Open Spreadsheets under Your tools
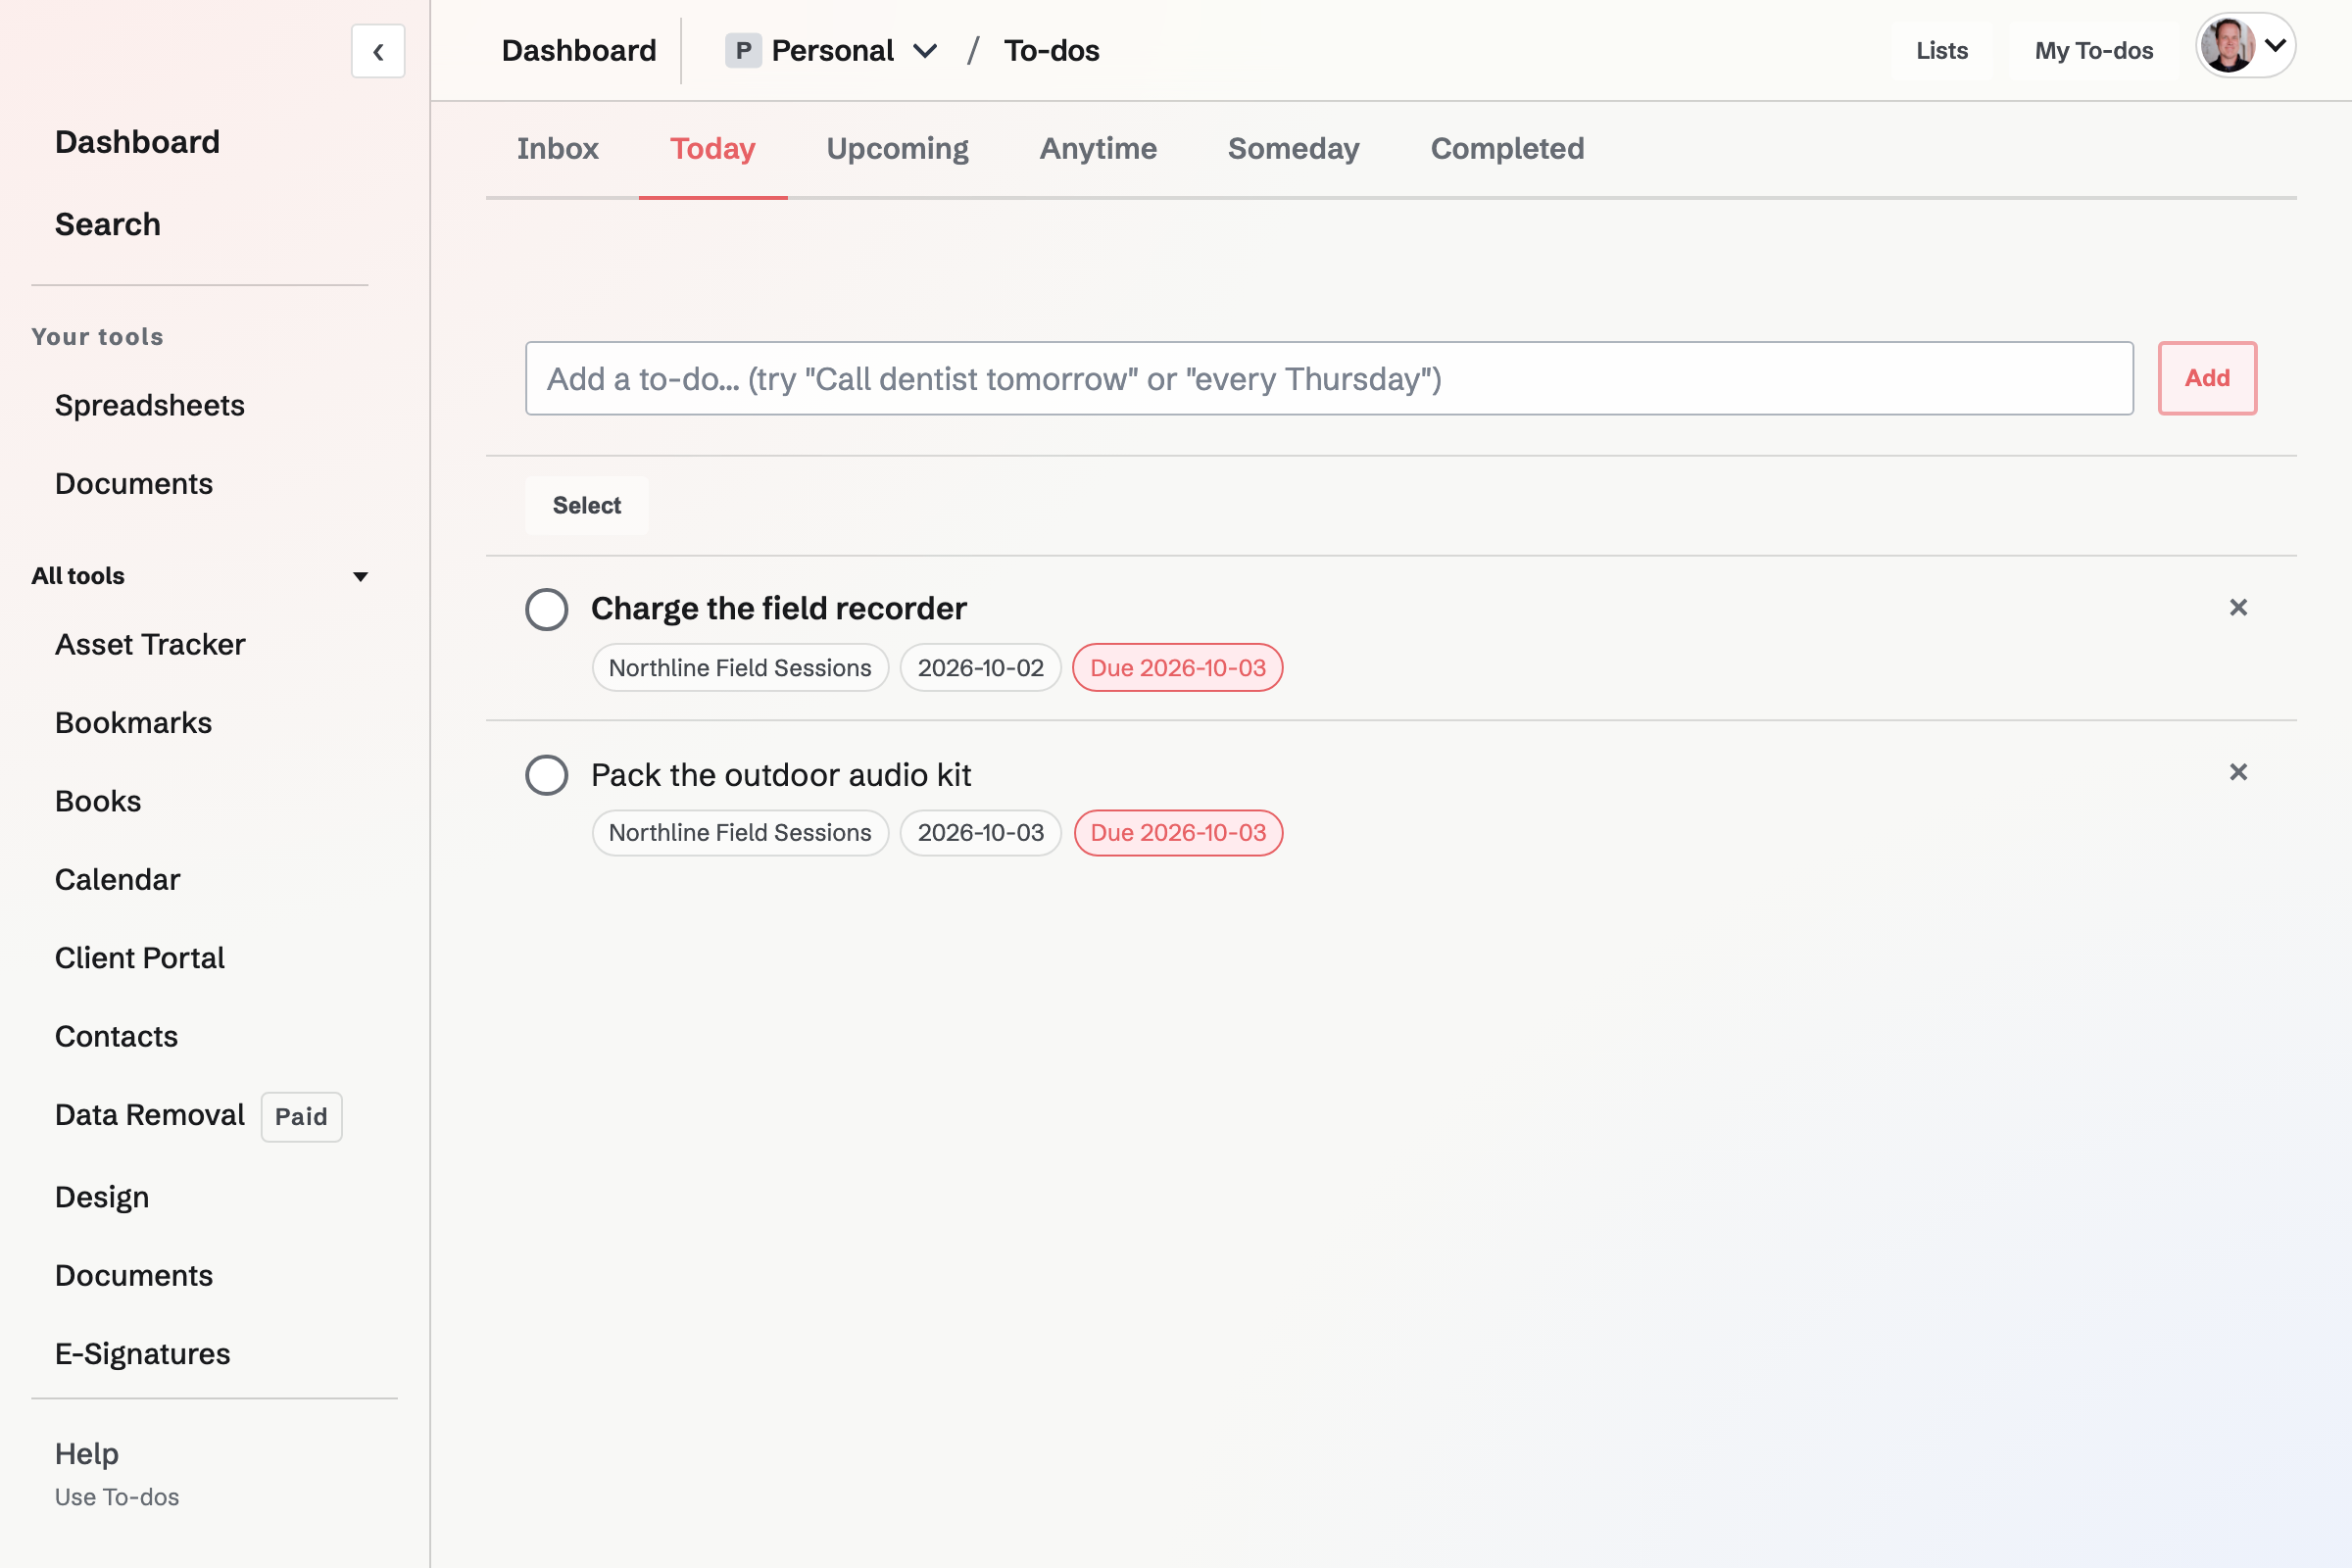Viewport: 2352px width, 1568px height. pos(150,405)
